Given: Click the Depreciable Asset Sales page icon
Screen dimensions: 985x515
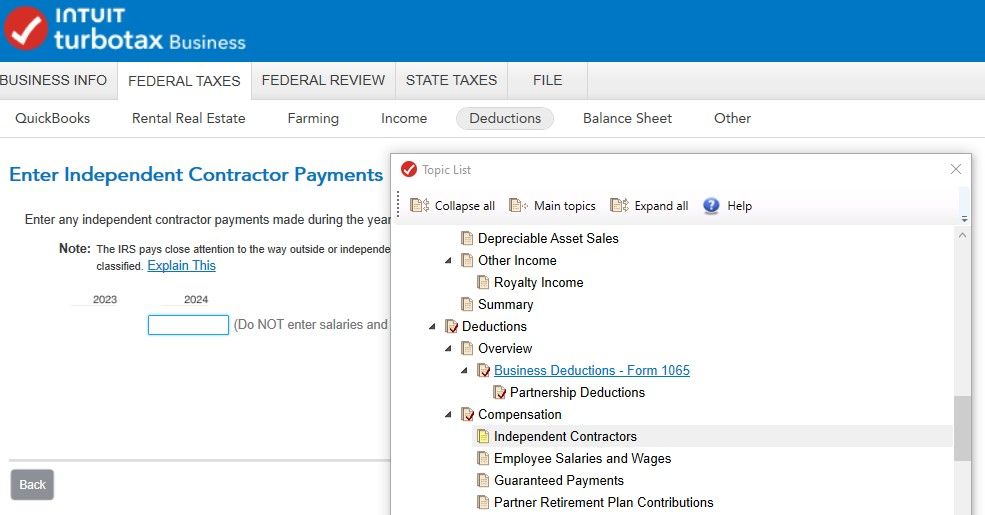Looking at the screenshot, I should click(x=467, y=239).
